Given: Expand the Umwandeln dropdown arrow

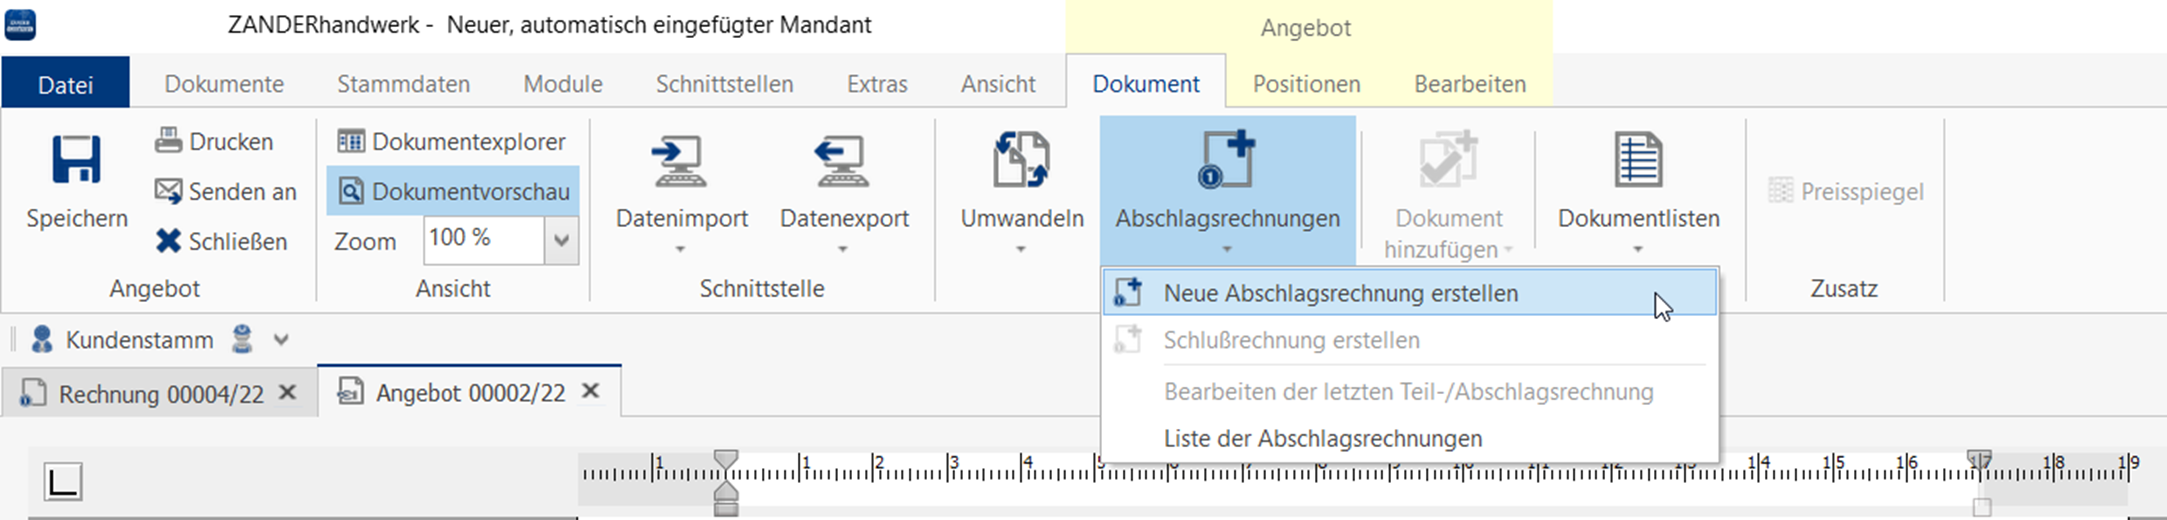Looking at the screenshot, I should click(1021, 249).
